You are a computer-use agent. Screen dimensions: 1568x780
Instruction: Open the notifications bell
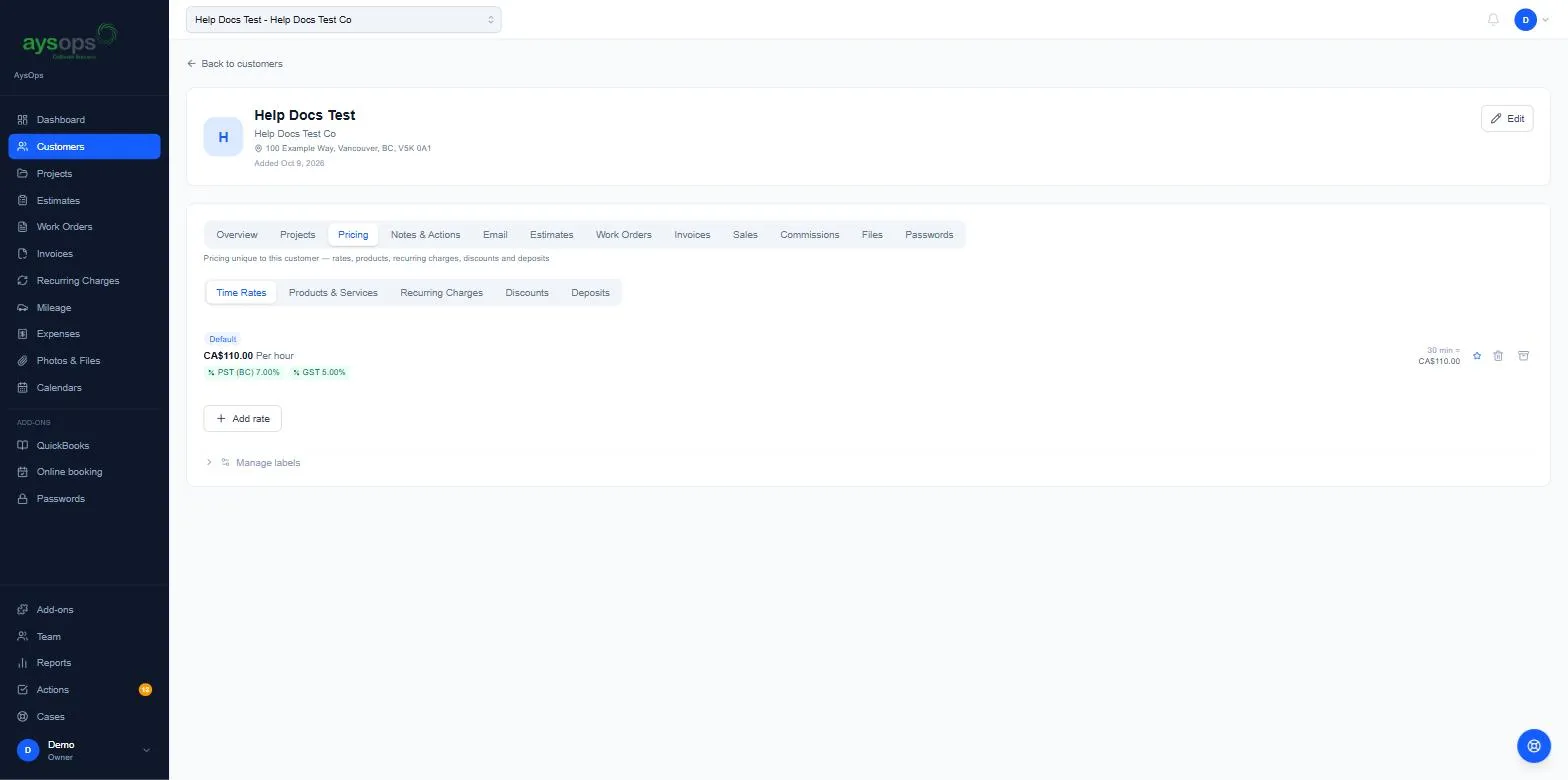(x=1493, y=20)
